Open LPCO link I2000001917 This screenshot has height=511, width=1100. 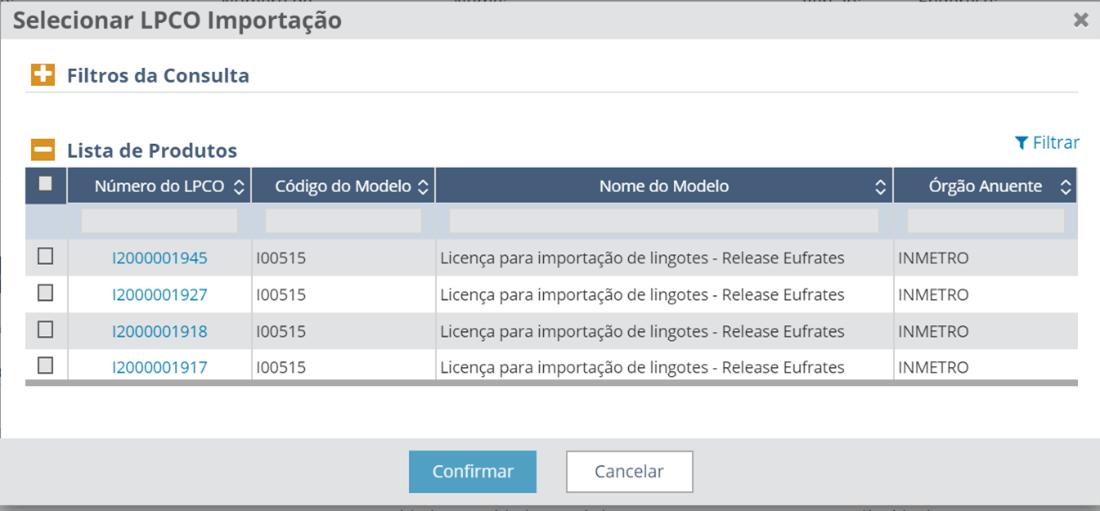(x=160, y=368)
